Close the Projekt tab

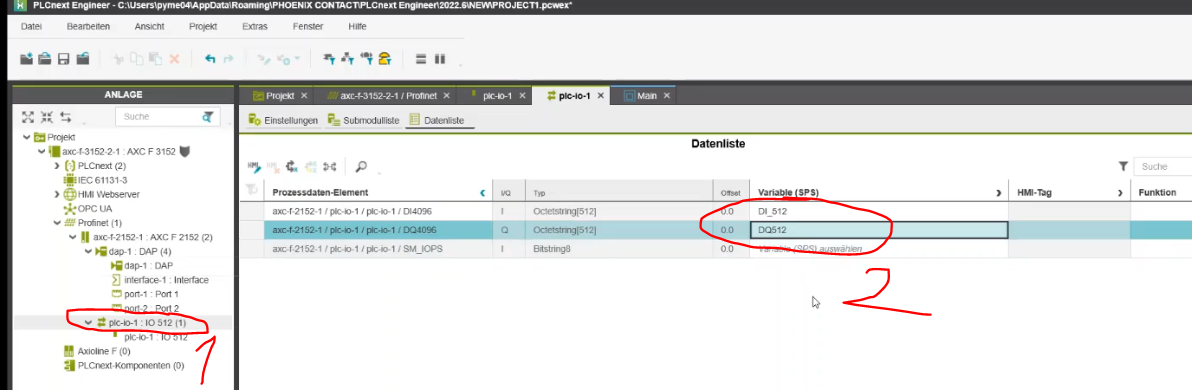(304, 96)
